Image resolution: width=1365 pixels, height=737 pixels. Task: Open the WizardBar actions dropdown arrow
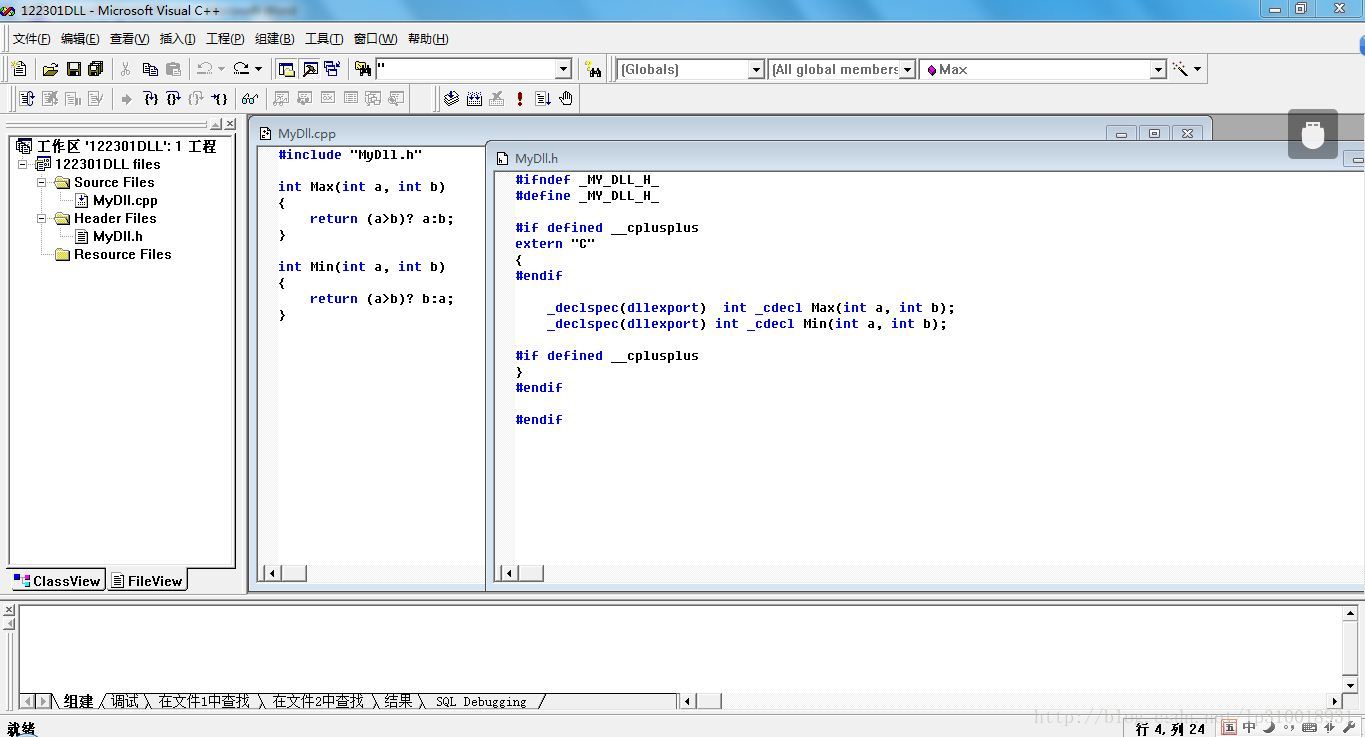pos(1197,69)
